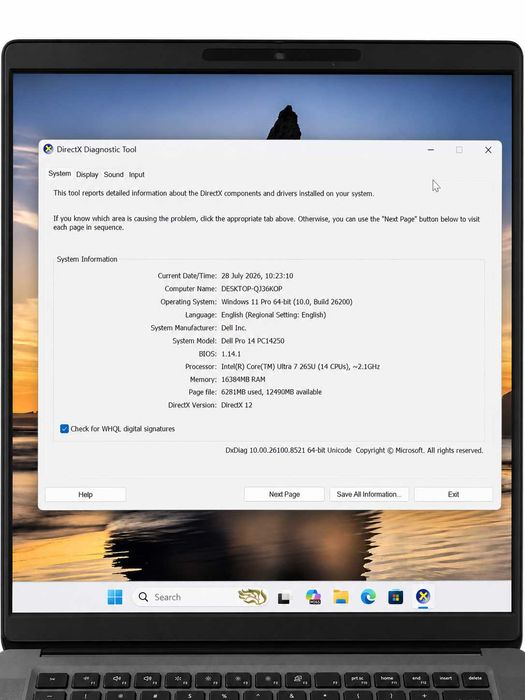Minimize the DirectX Diagnostic Tool window
The width and height of the screenshot is (525, 700).
point(431,150)
